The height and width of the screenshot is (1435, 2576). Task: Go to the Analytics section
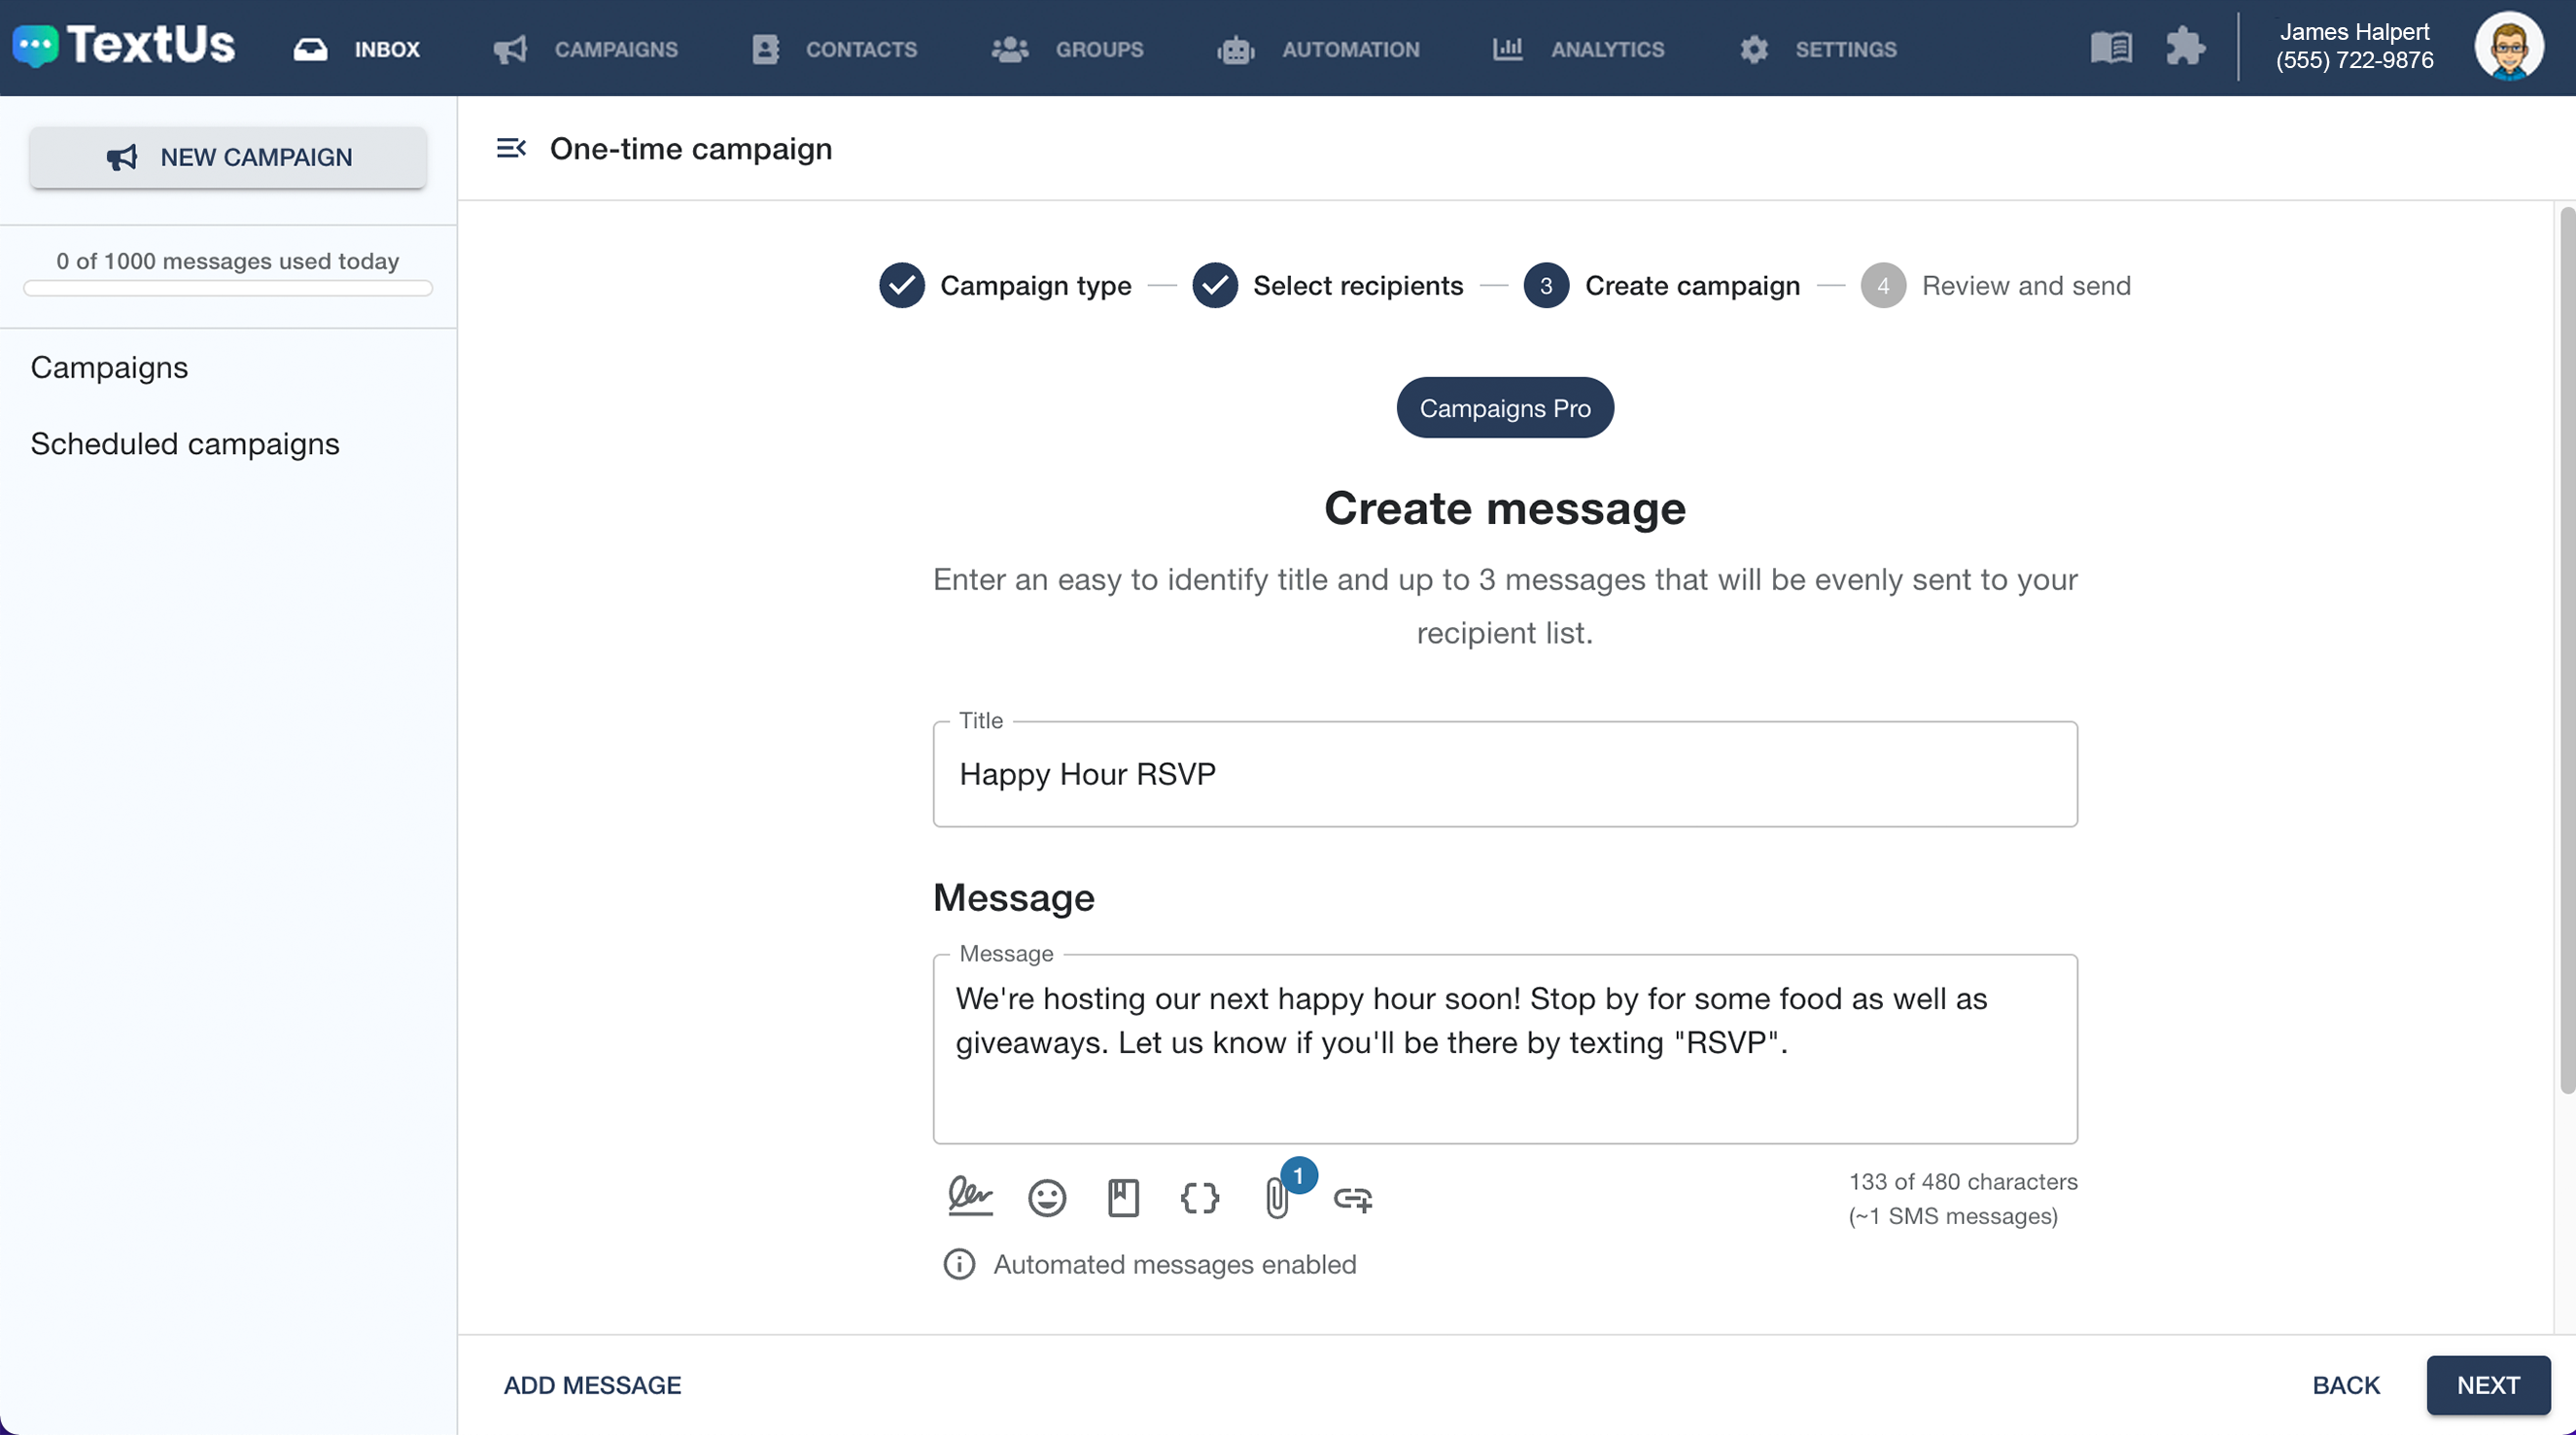[x=1577, y=48]
